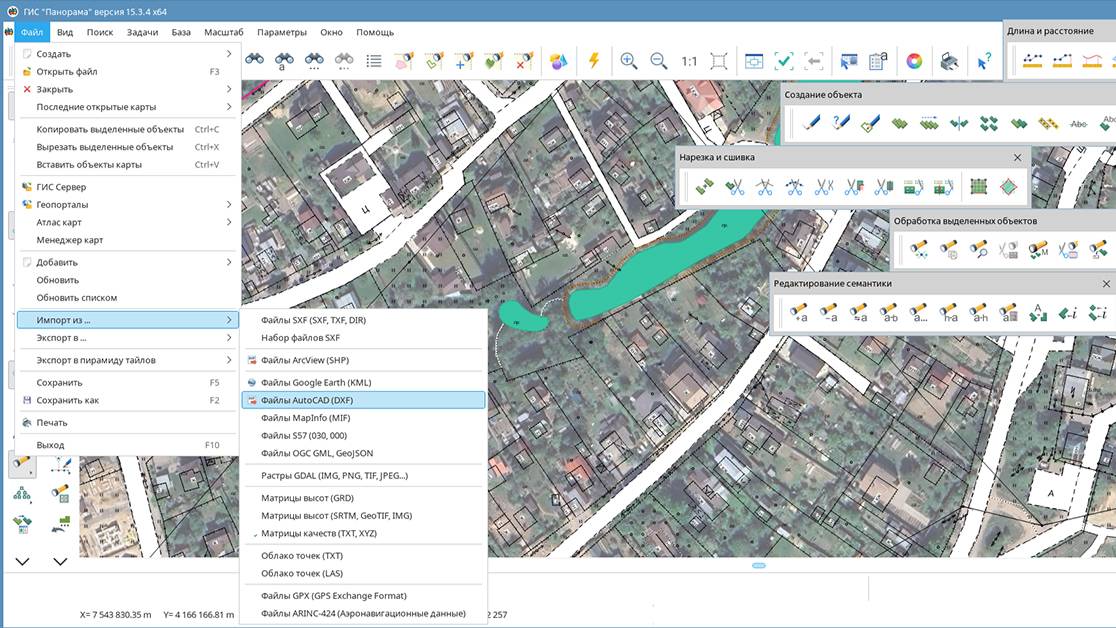The width and height of the screenshot is (1116, 628).
Task: Click the binoculars with 'a' icon
Action: click(284, 61)
